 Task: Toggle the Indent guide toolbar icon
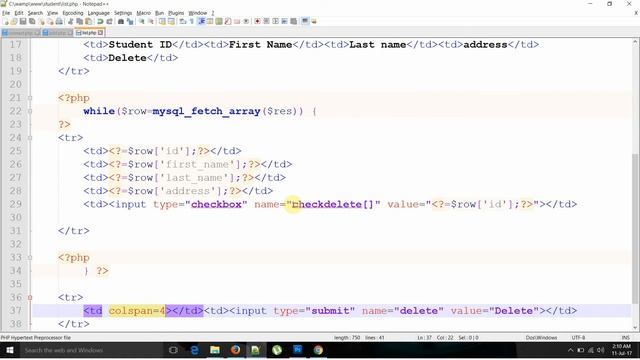201,21
